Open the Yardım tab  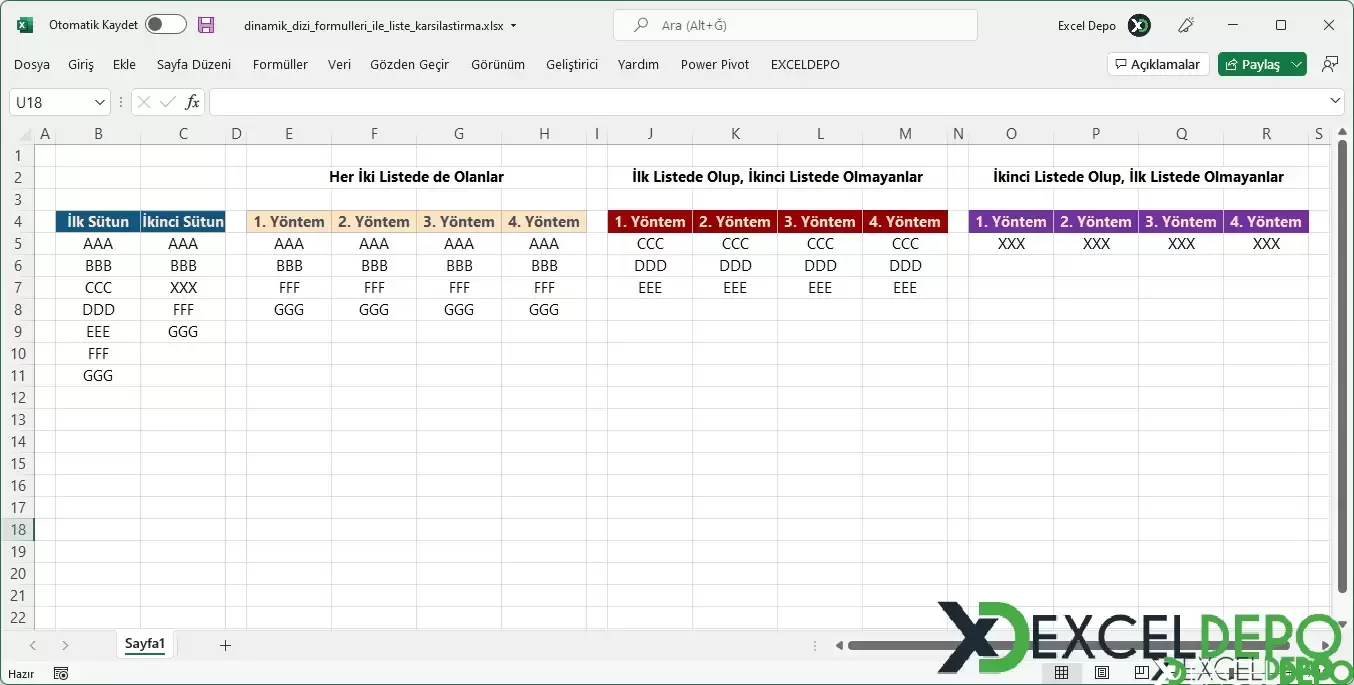tap(638, 64)
